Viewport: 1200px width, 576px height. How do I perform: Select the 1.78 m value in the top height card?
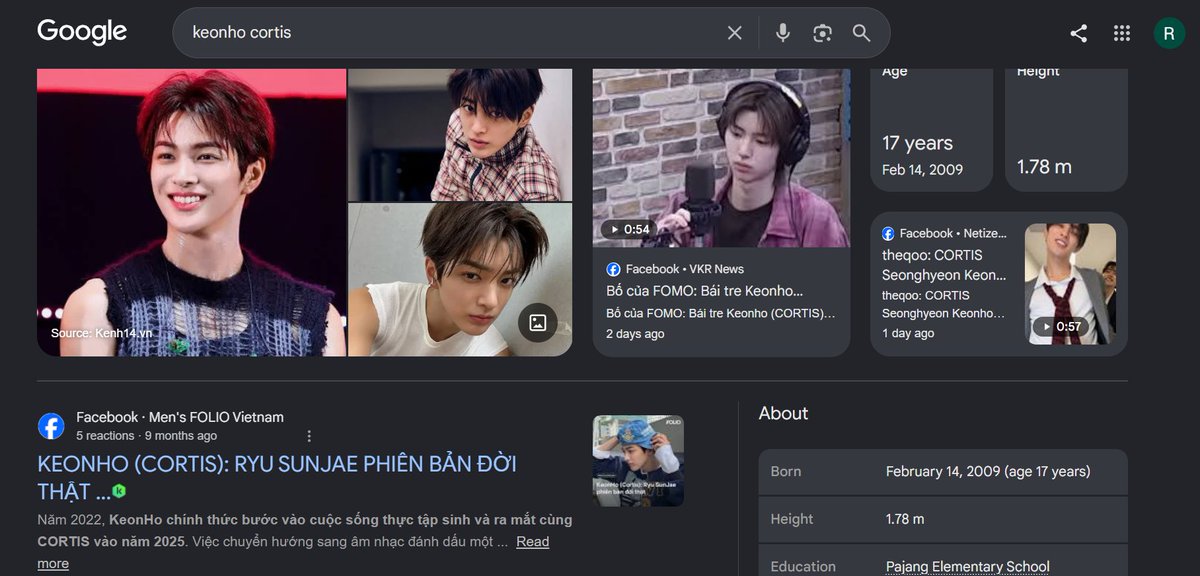1044,167
